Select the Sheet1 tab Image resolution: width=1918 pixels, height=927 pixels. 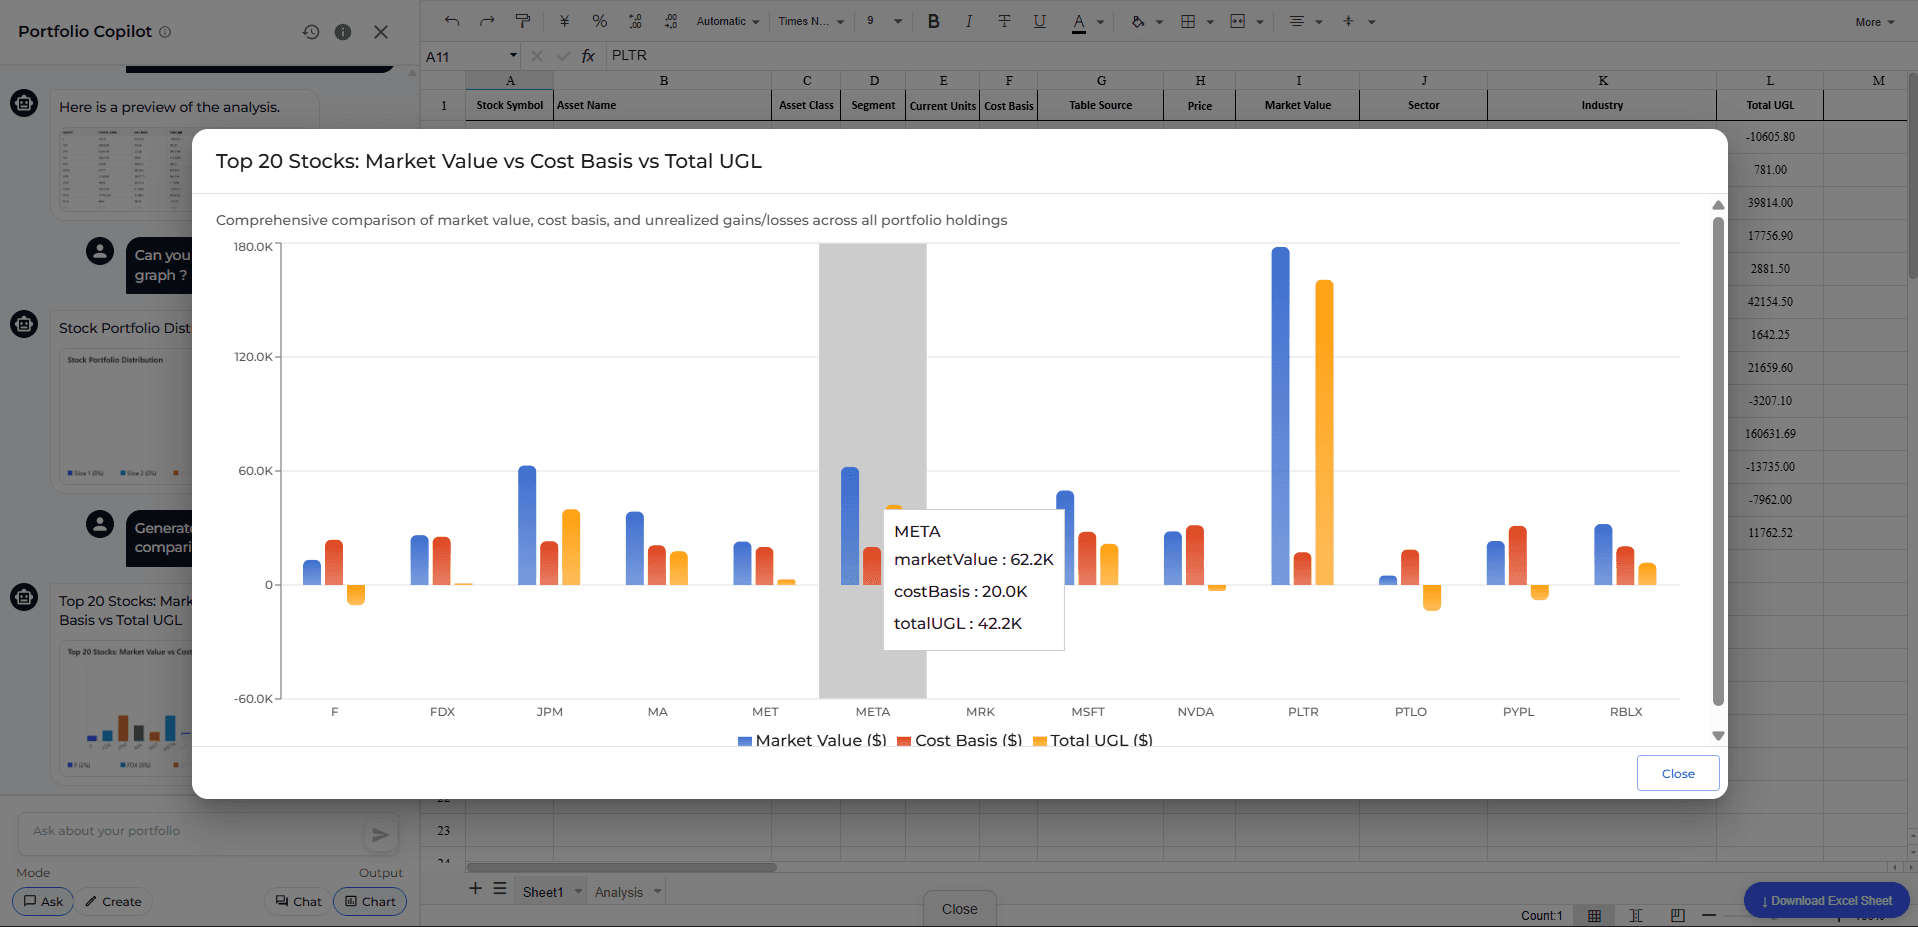(x=542, y=892)
